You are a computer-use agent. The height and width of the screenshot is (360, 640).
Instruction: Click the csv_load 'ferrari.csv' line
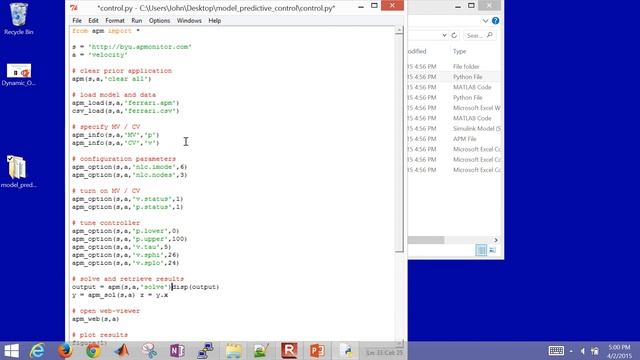pos(125,111)
